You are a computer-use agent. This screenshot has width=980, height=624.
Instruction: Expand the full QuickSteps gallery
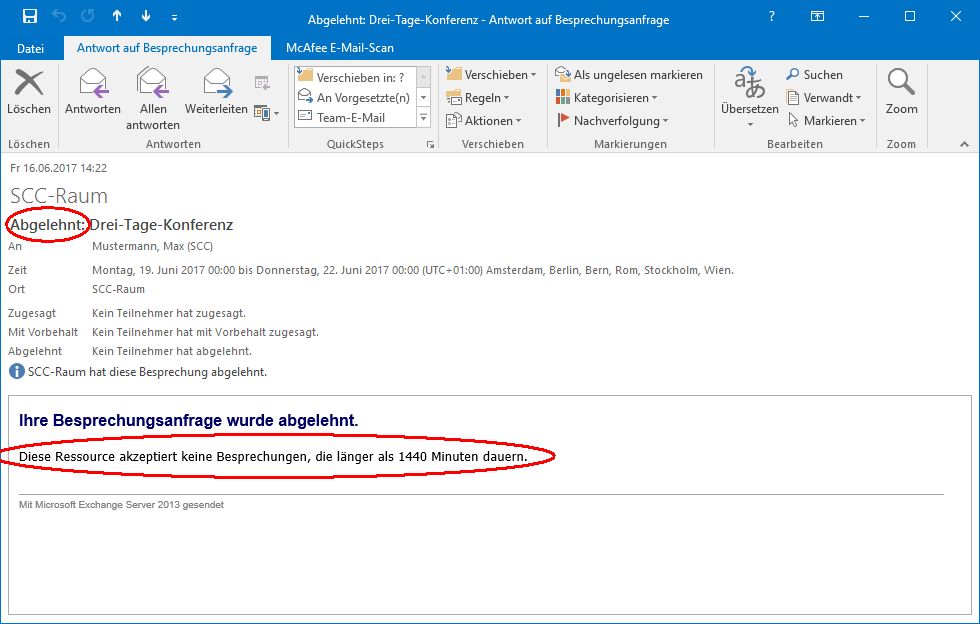point(424,118)
